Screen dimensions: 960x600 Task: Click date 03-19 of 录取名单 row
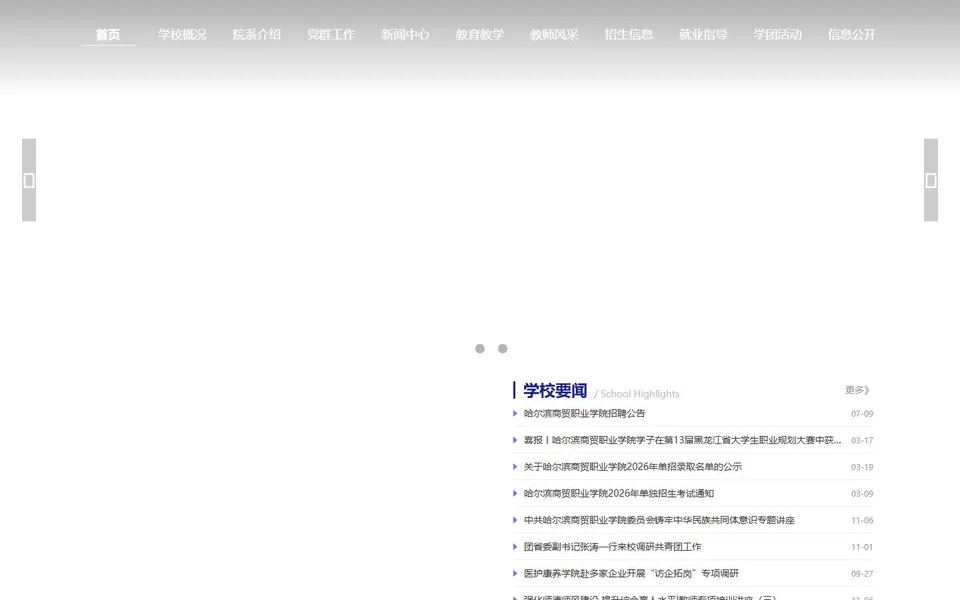[862, 467]
